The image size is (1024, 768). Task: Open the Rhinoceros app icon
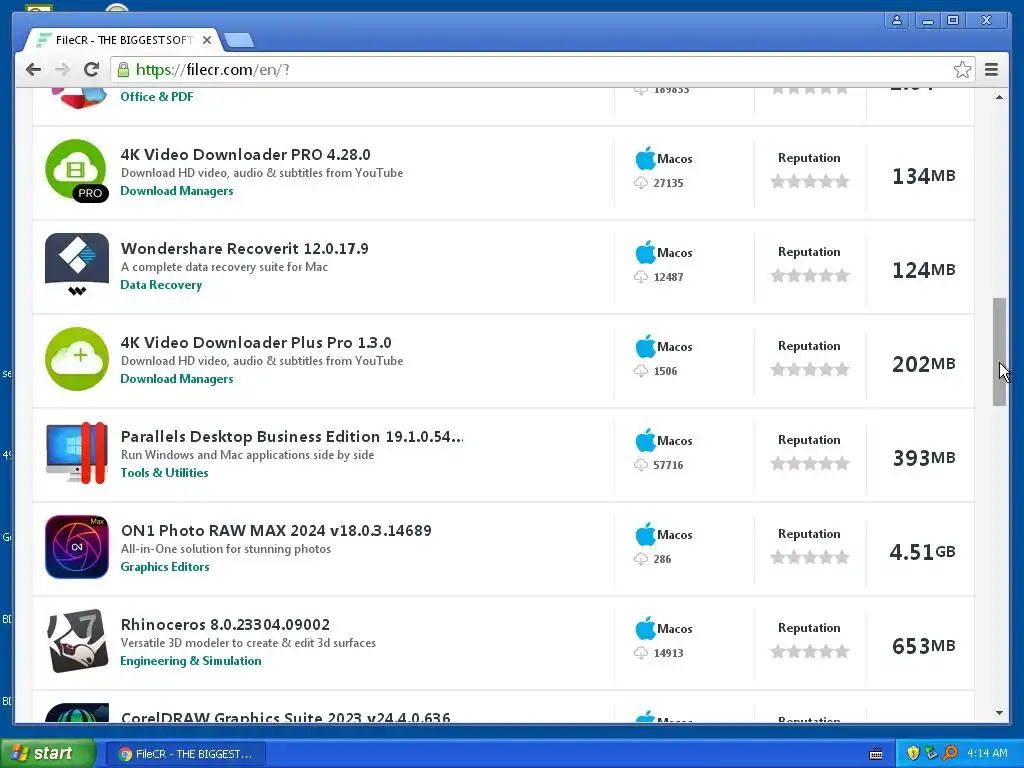point(76,641)
